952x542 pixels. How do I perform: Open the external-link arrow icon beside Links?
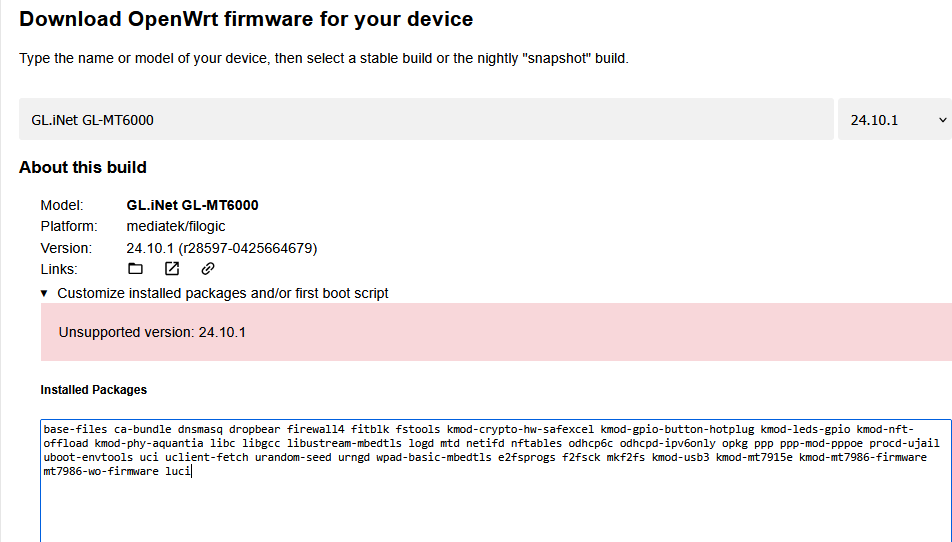[x=172, y=268]
